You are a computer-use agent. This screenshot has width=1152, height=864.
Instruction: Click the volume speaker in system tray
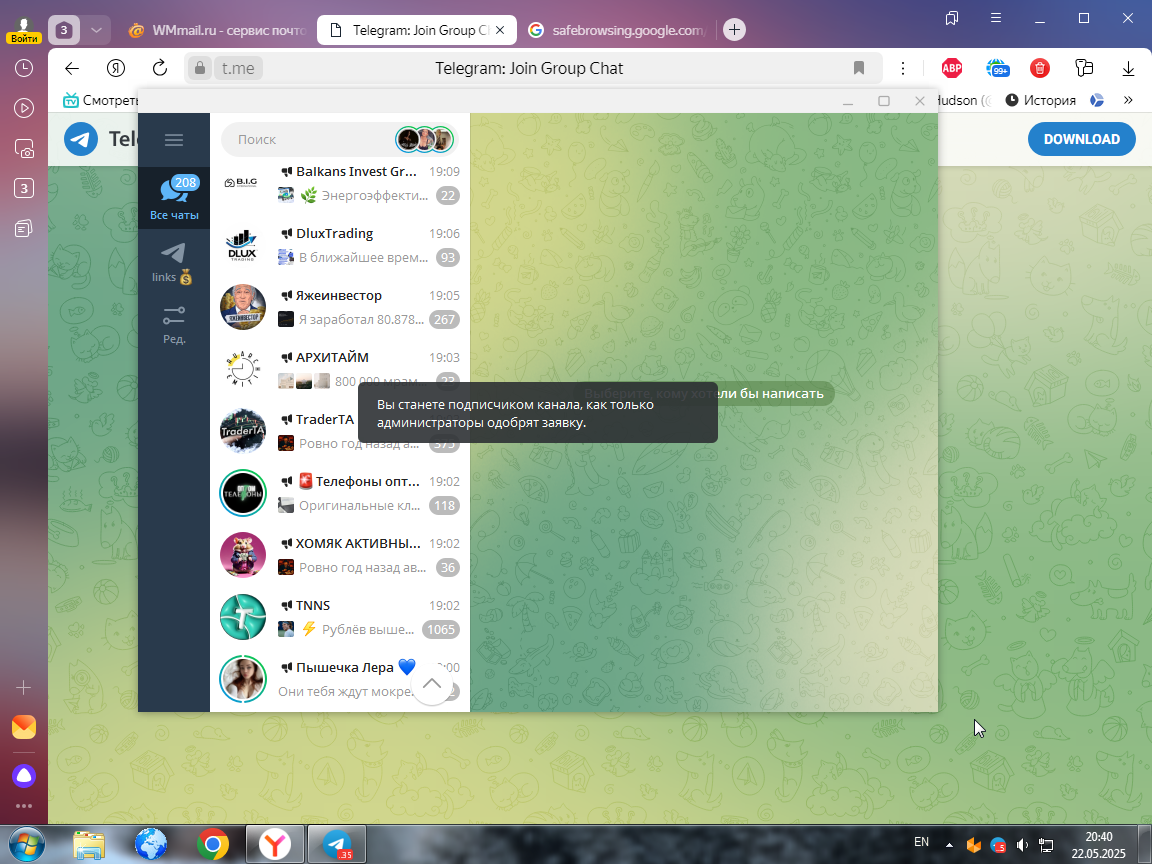pos(1022,846)
